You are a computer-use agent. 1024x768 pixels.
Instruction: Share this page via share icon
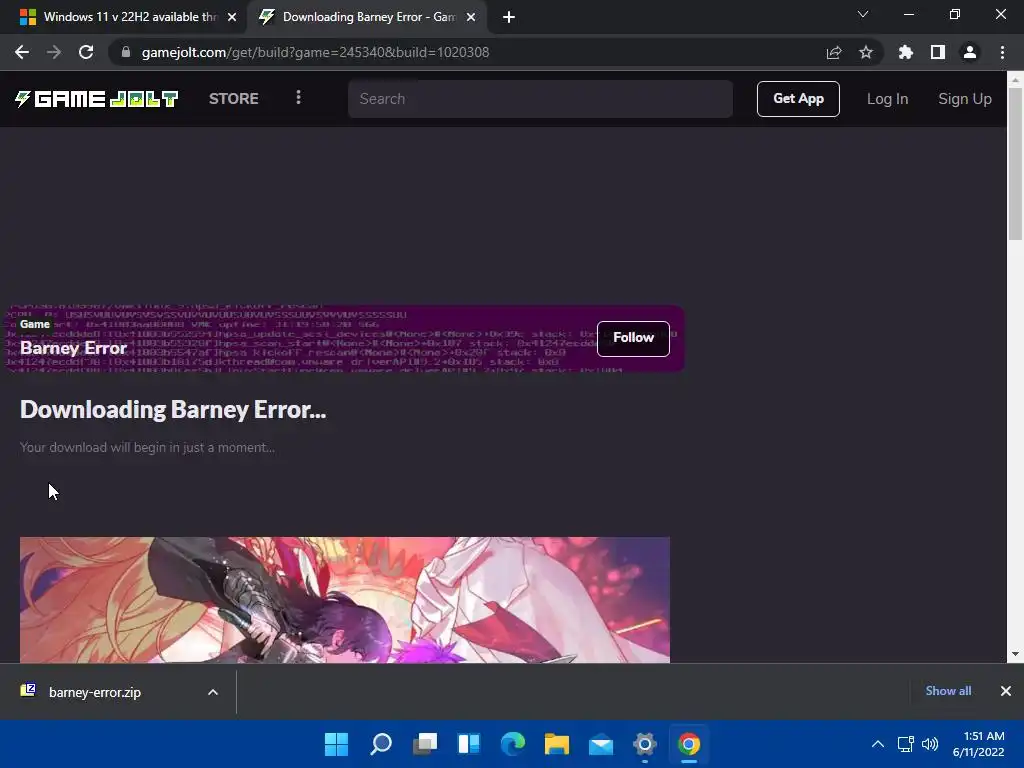(834, 52)
